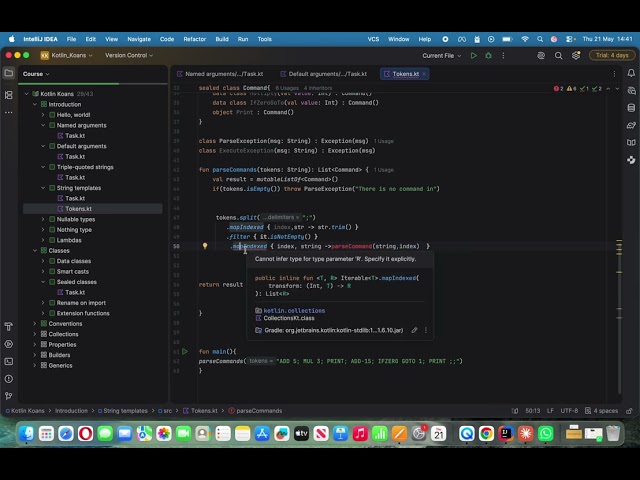Click the edit pencil icon in documentation popup
The width and height of the screenshot is (640, 480).
[414, 330]
